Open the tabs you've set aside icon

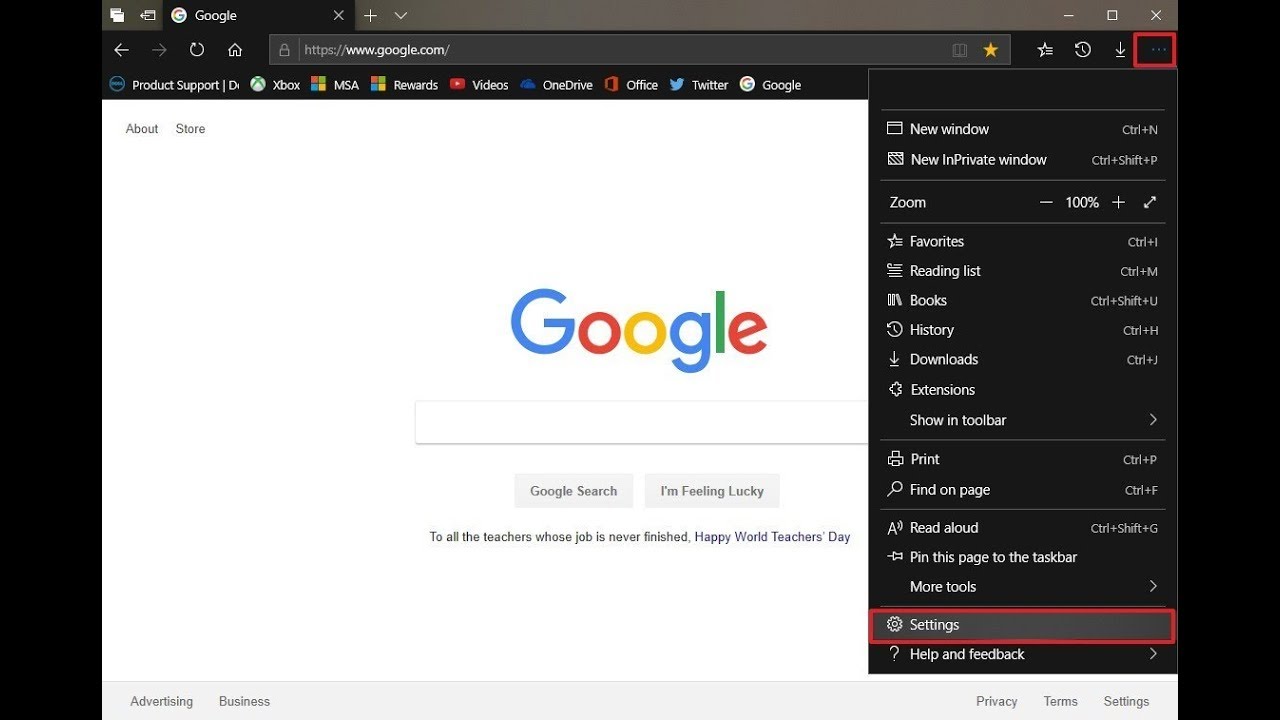pos(118,16)
